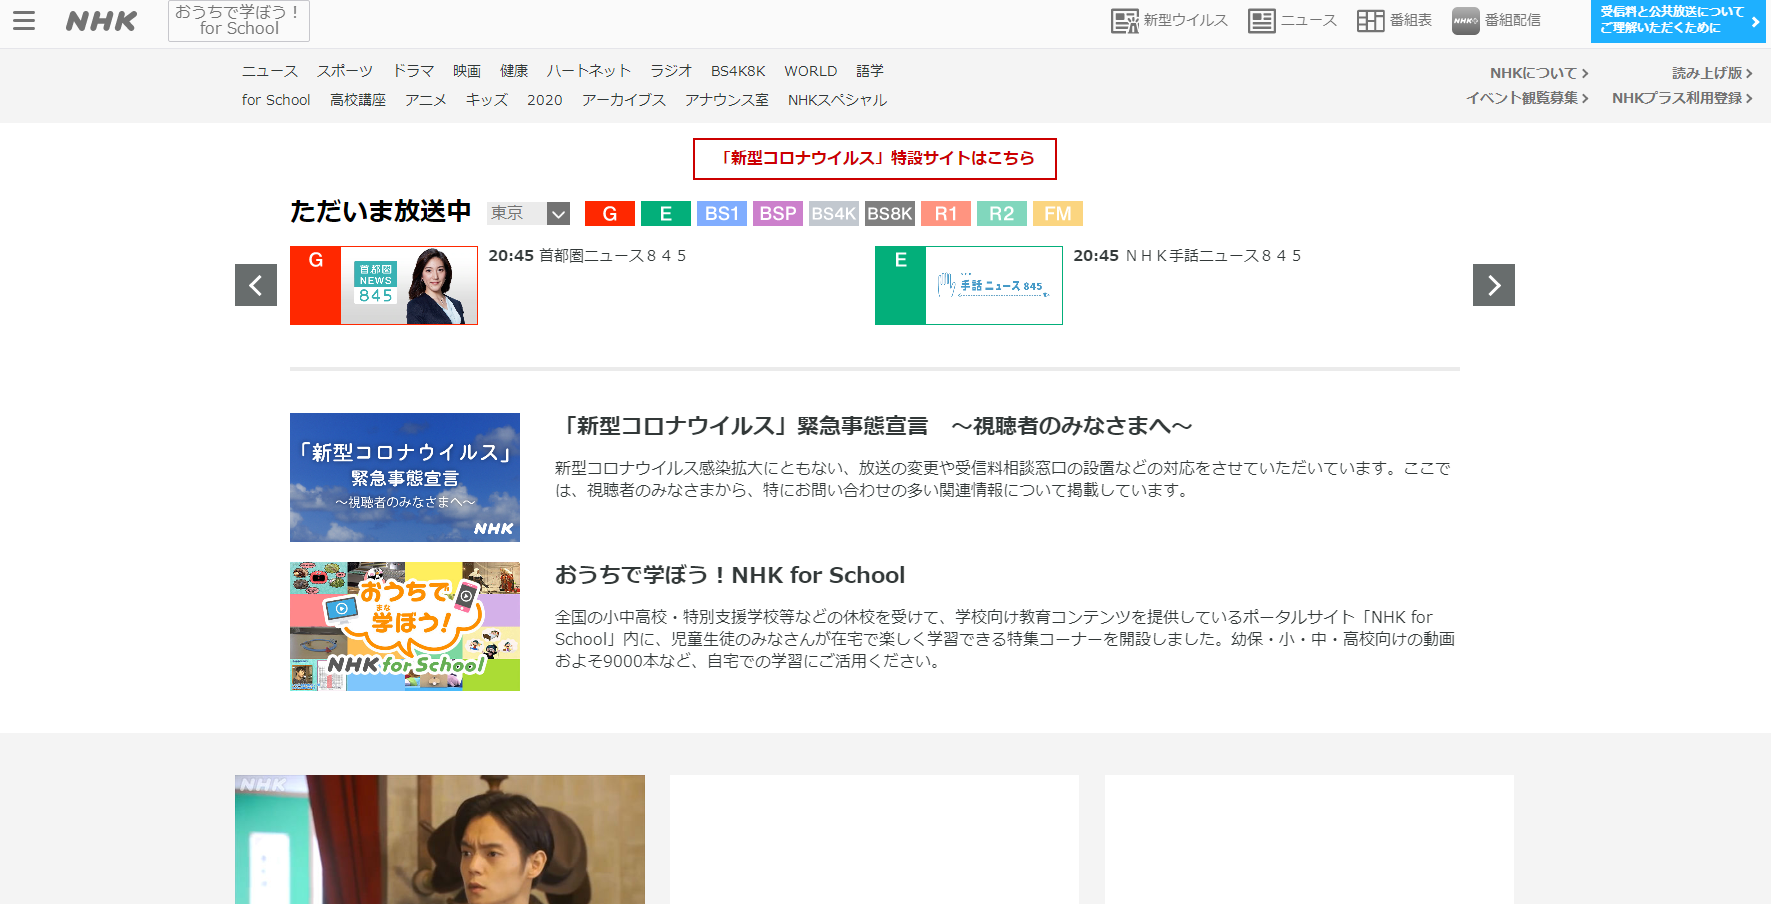Open the hamburger menu icon
This screenshot has width=1771, height=904.
coord(24,20)
